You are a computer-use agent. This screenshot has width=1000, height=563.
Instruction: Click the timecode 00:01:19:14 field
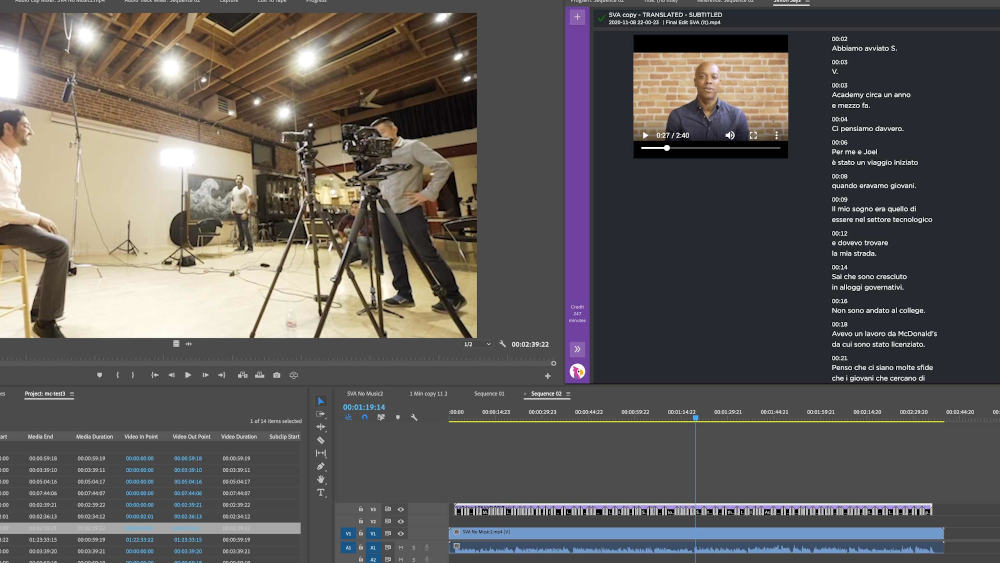364,407
